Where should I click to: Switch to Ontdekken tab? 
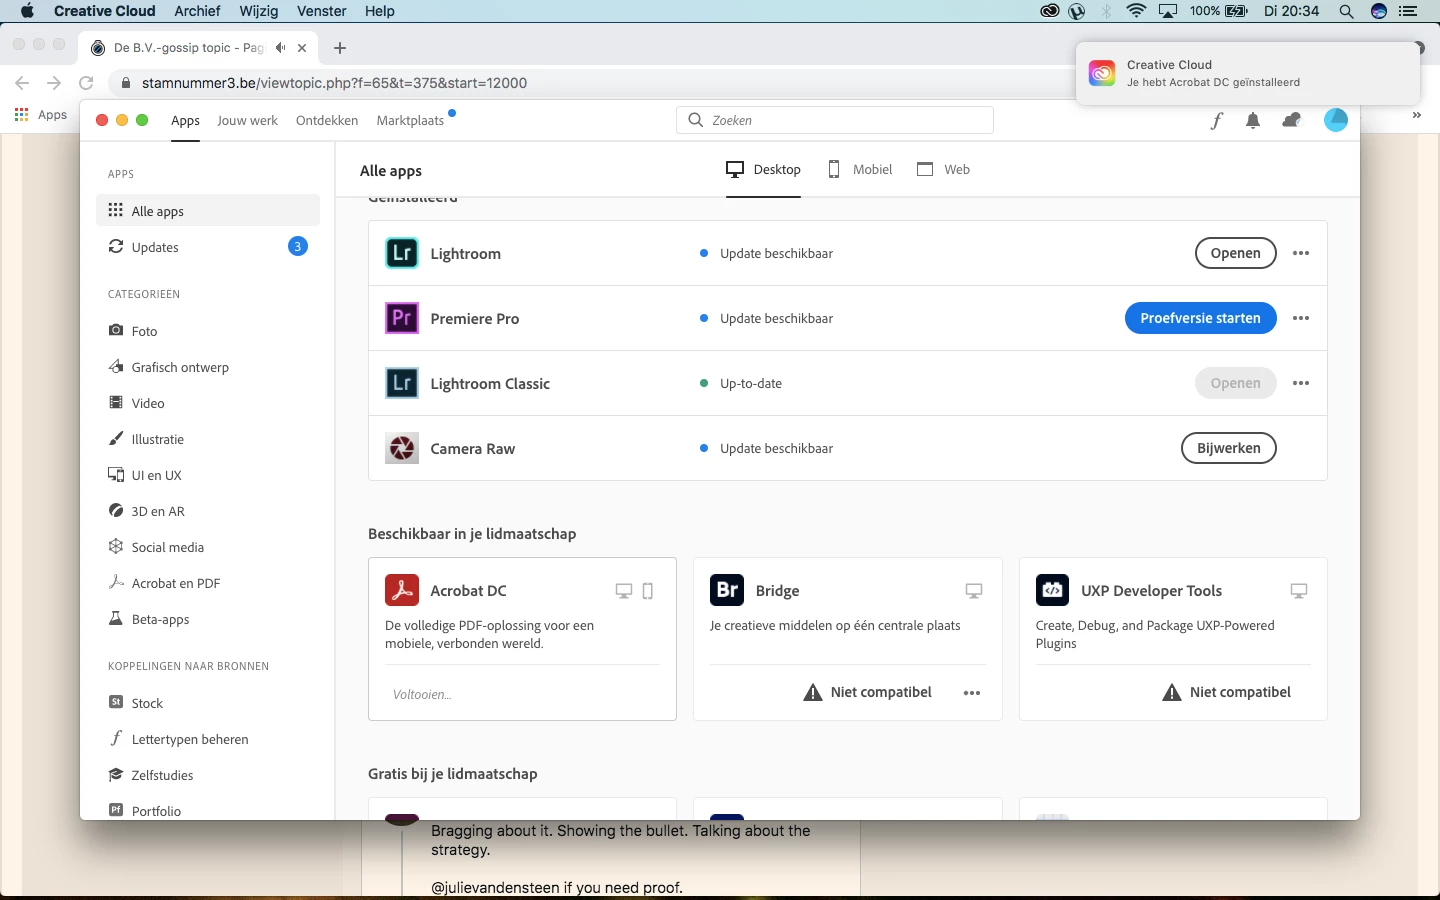tap(327, 120)
